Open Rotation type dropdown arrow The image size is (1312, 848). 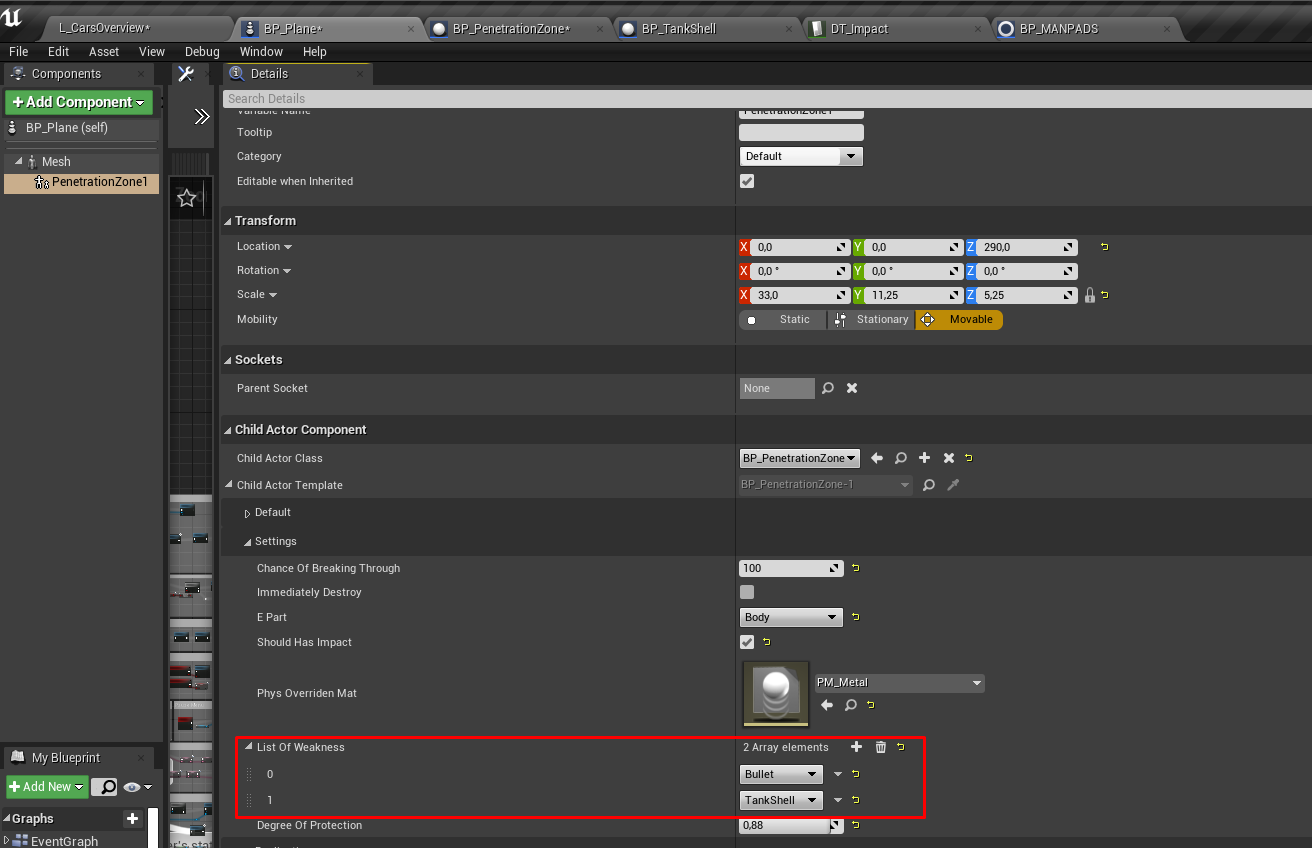coord(287,271)
